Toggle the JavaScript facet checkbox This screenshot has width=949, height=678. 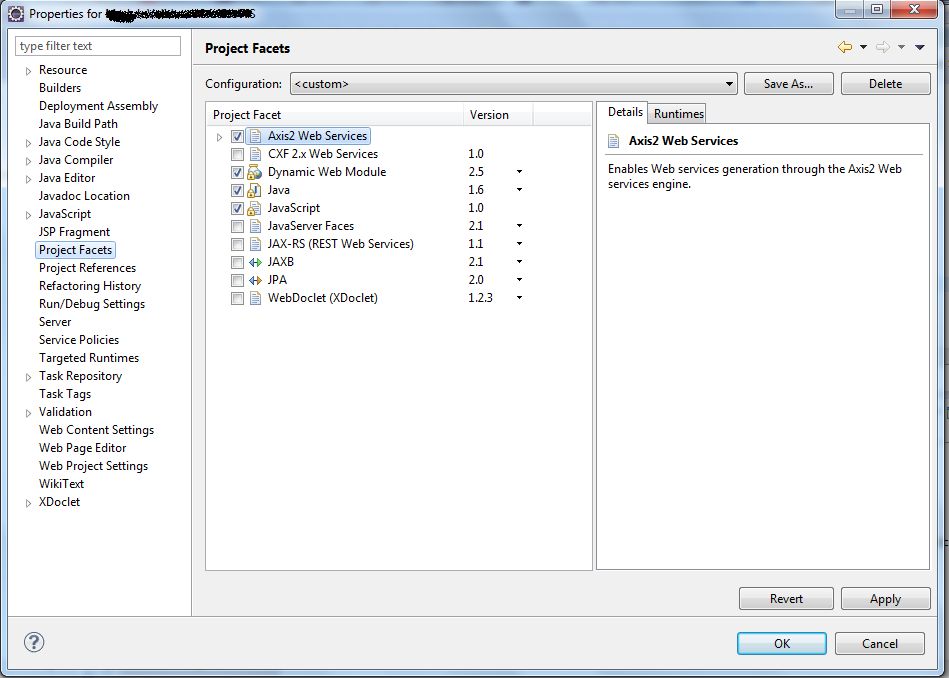pyautogui.click(x=237, y=208)
